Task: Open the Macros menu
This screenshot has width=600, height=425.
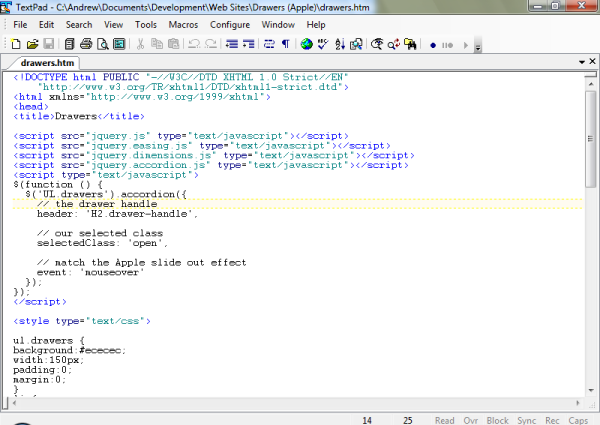Action: coord(183,25)
